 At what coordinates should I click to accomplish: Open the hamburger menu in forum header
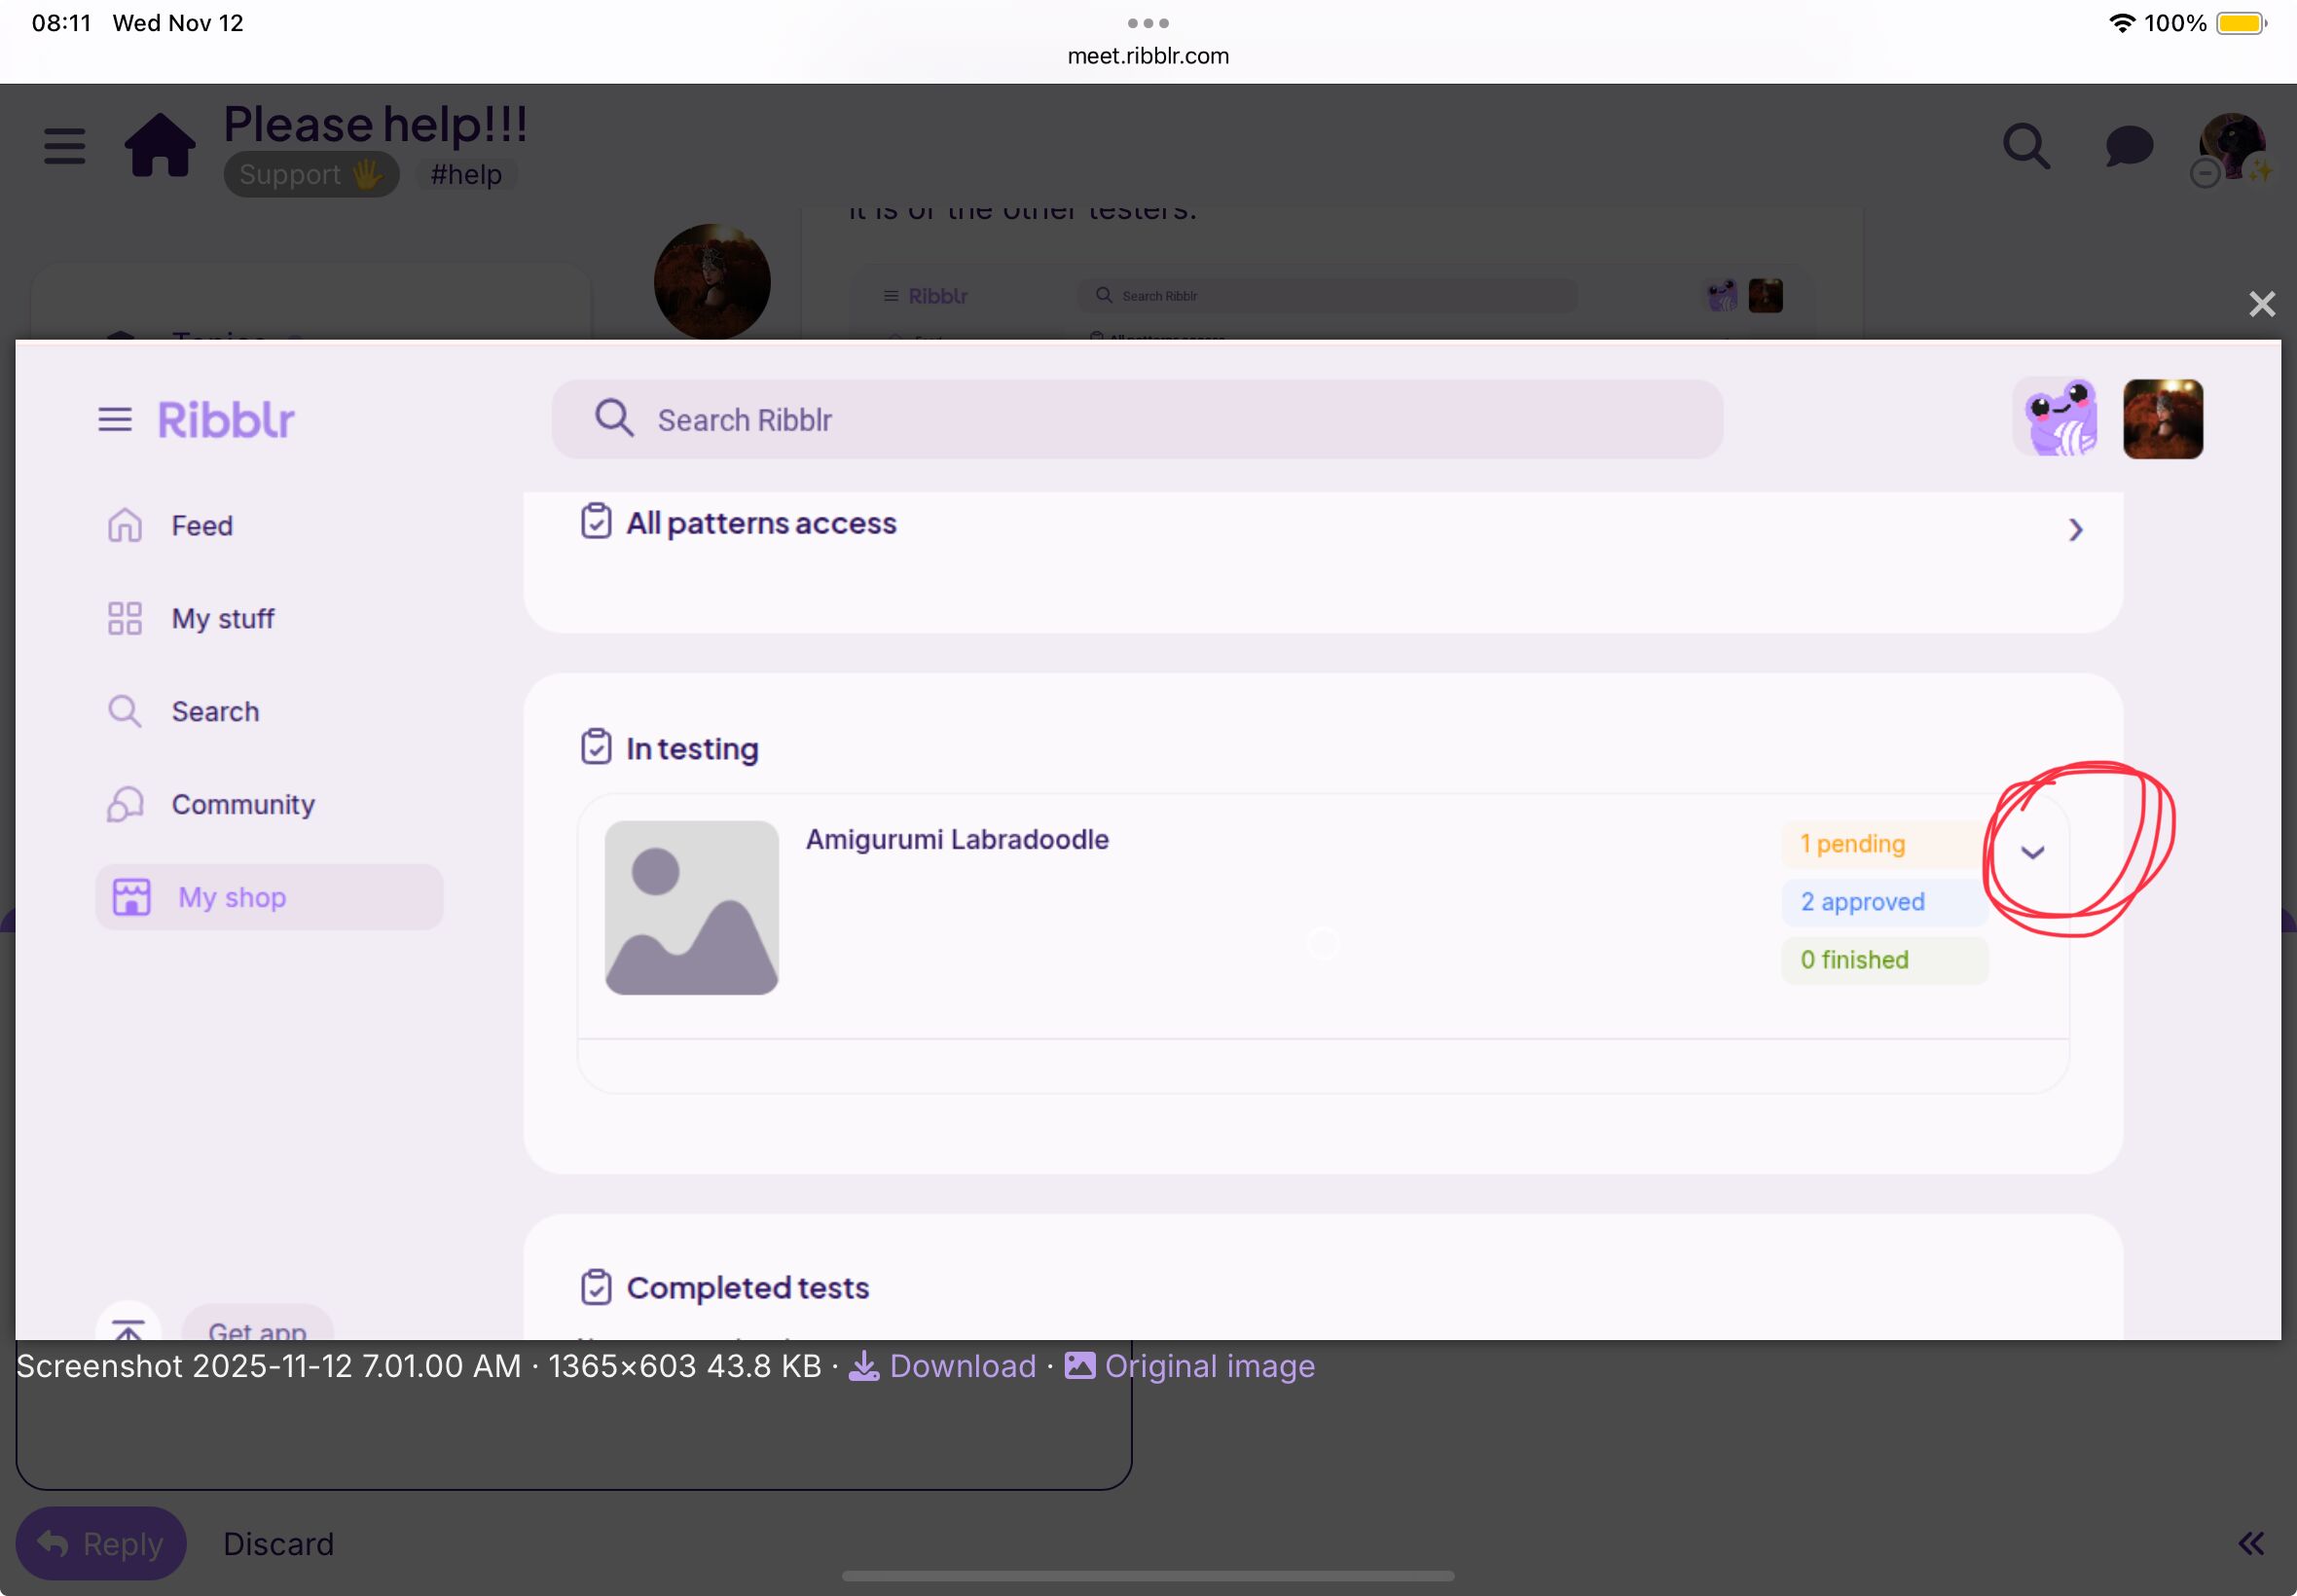(x=64, y=146)
